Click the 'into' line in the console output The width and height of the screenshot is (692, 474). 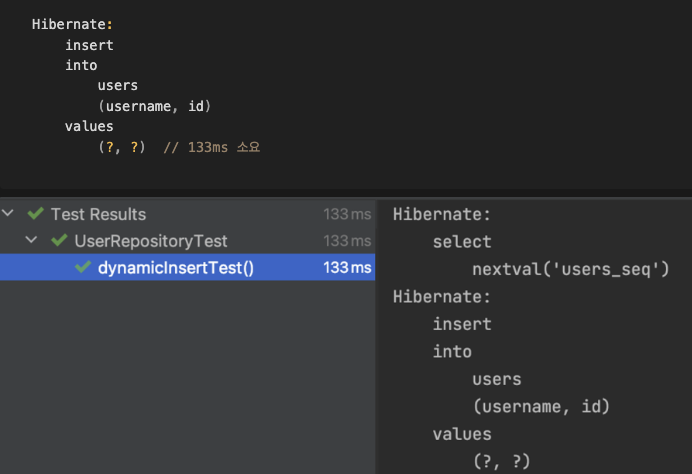[452, 352]
